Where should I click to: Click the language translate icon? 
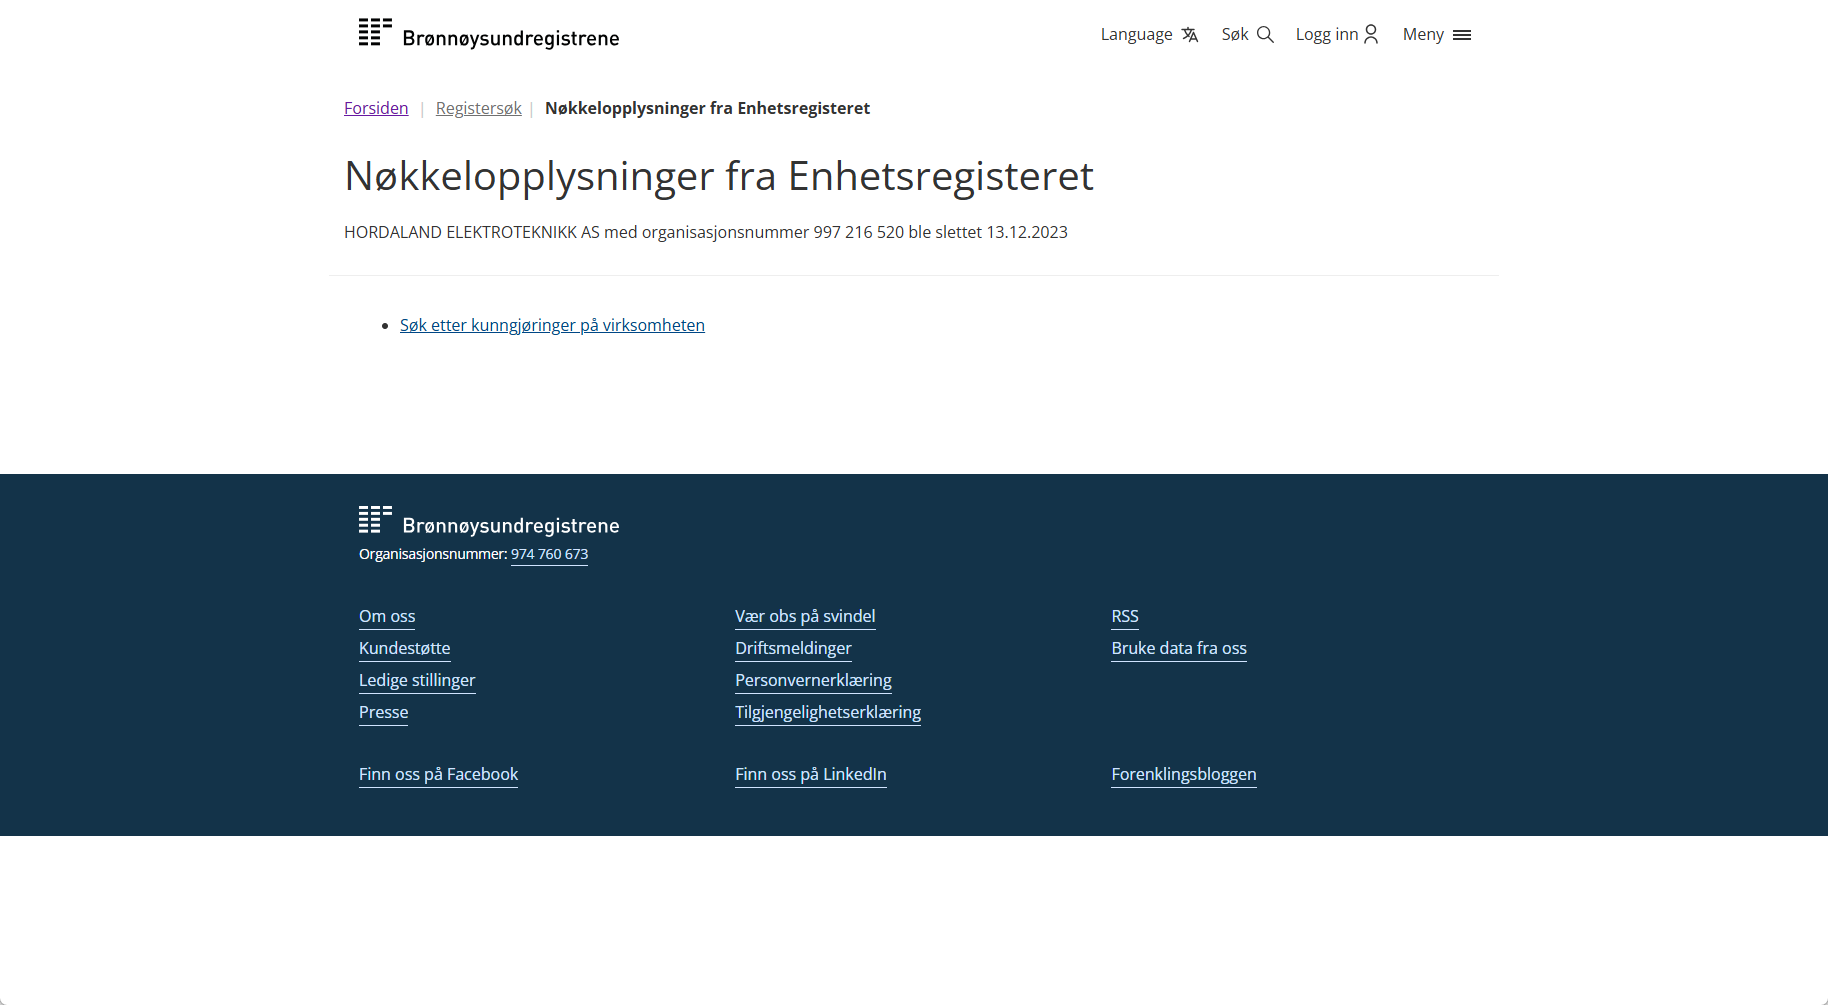pyautogui.click(x=1189, y=35)
